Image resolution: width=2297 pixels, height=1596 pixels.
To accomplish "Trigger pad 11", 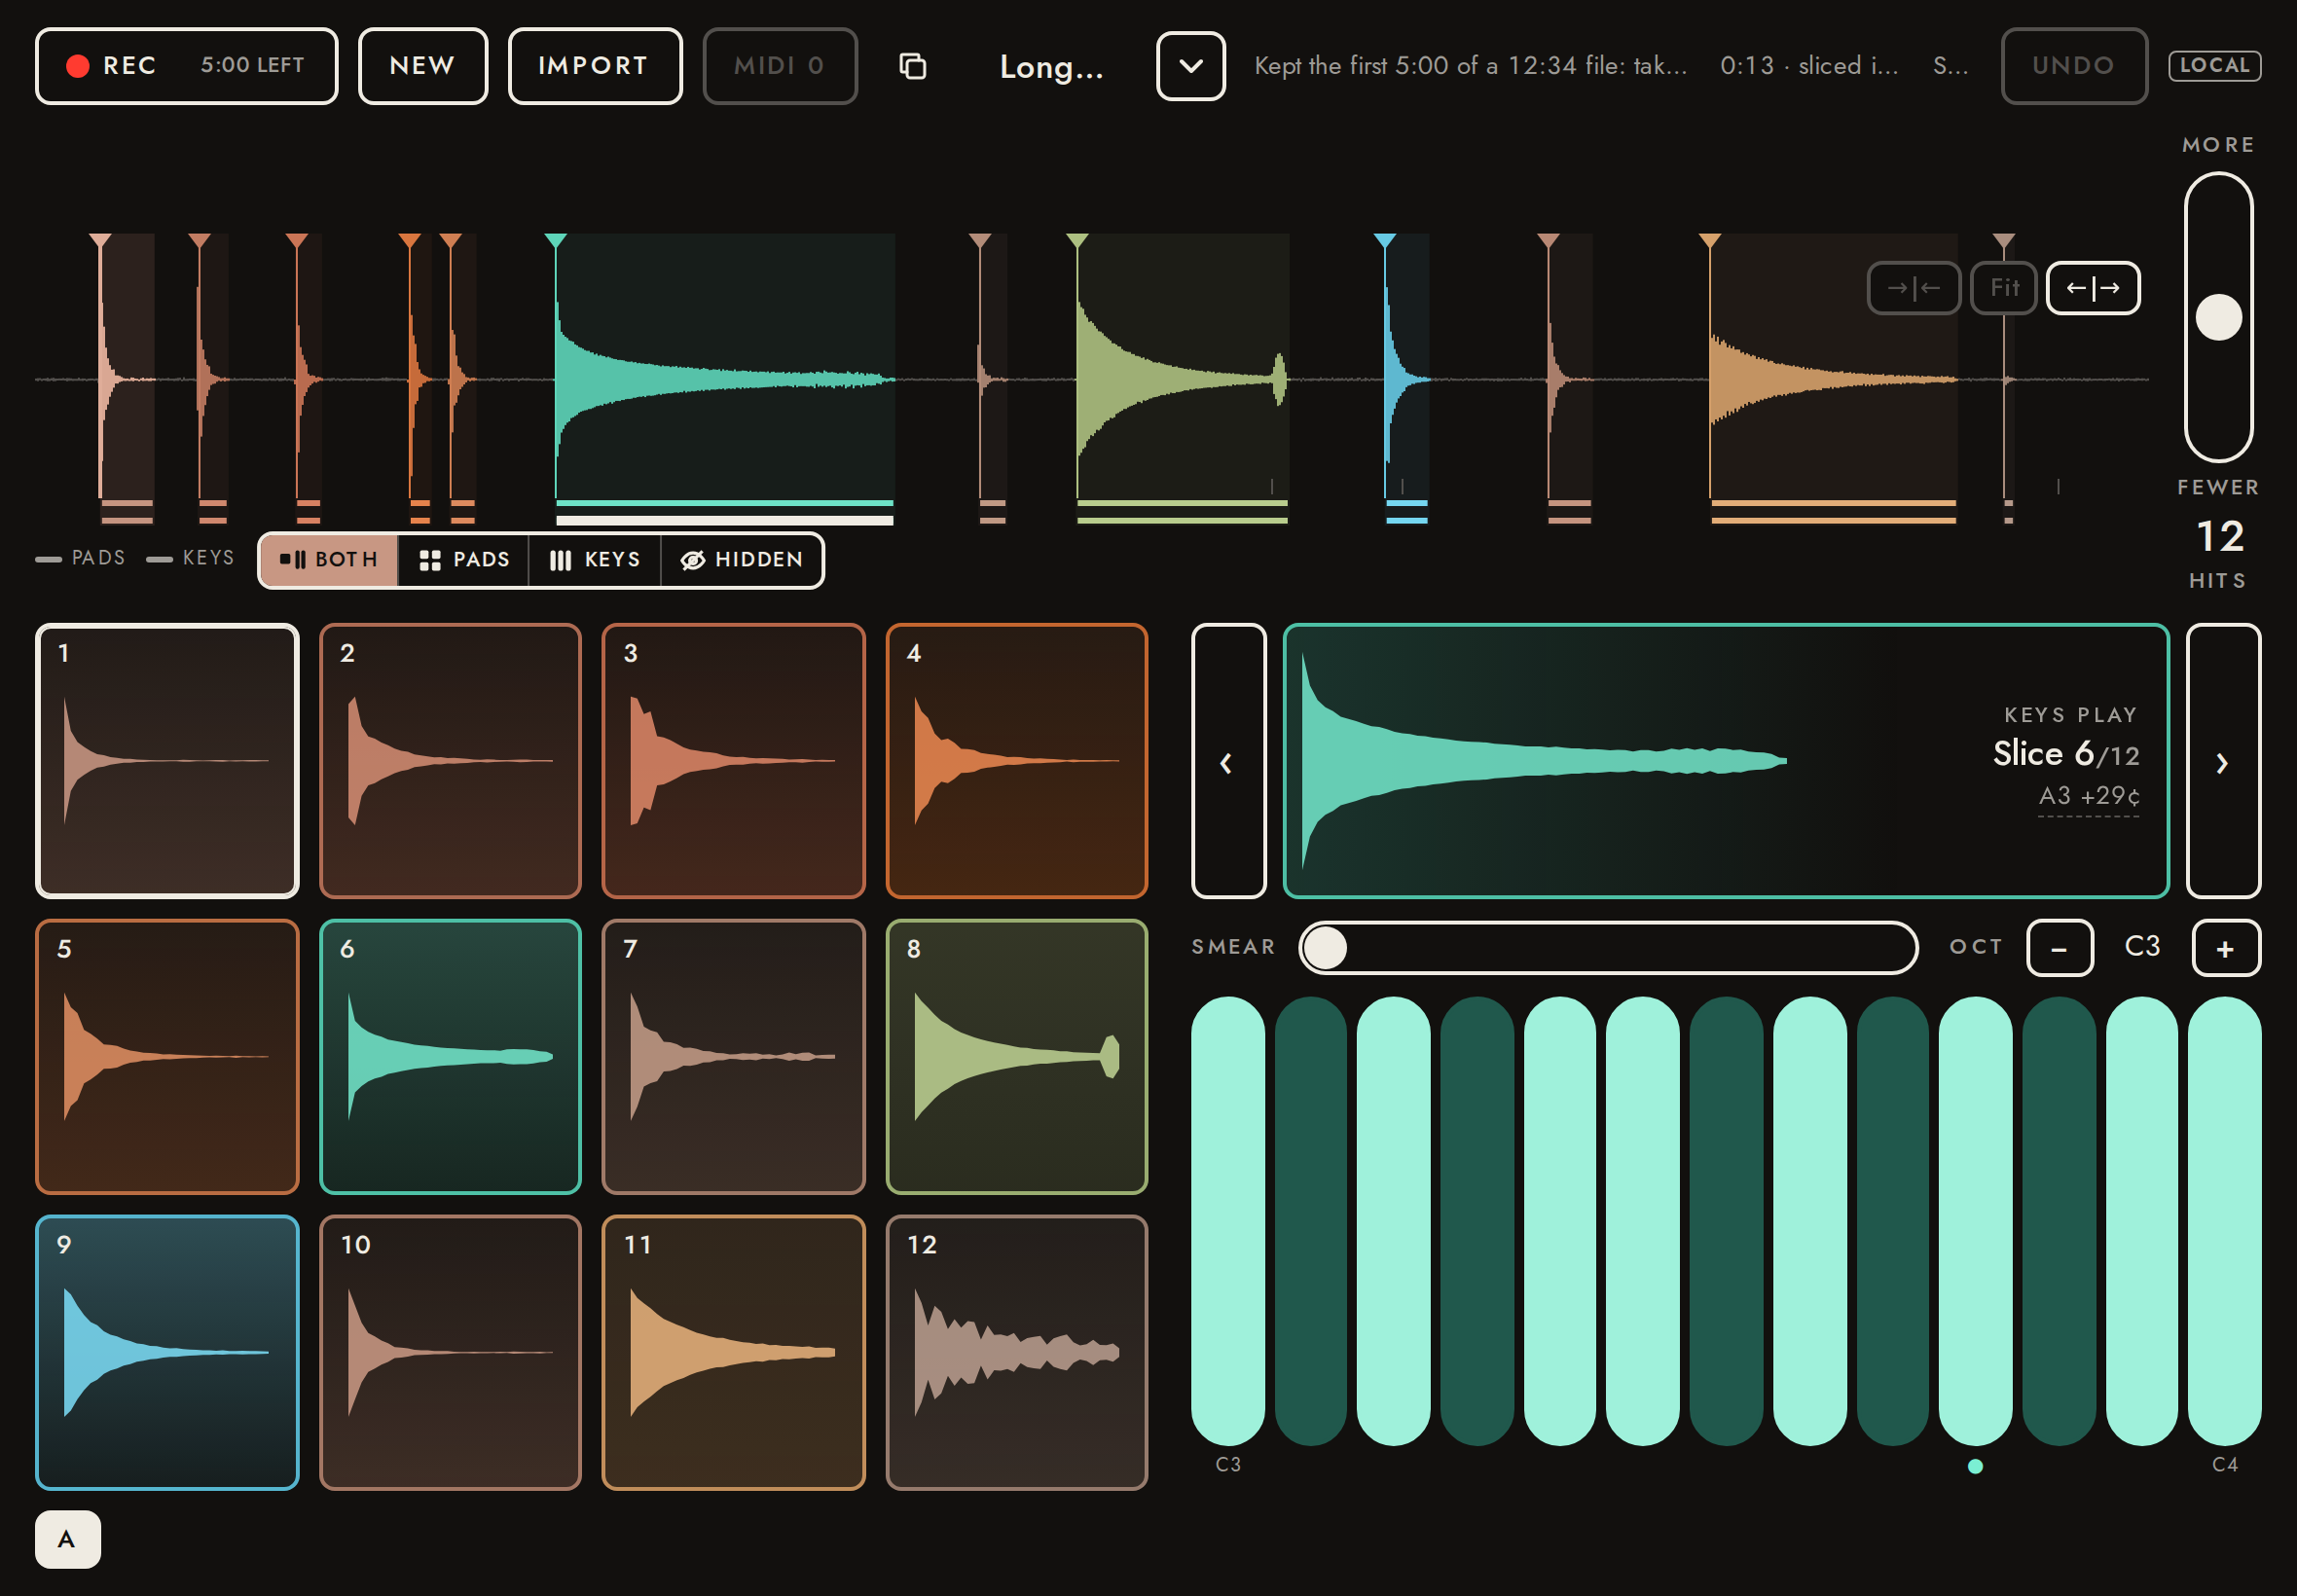I will pyautogui.click(x=733, y=1353).
